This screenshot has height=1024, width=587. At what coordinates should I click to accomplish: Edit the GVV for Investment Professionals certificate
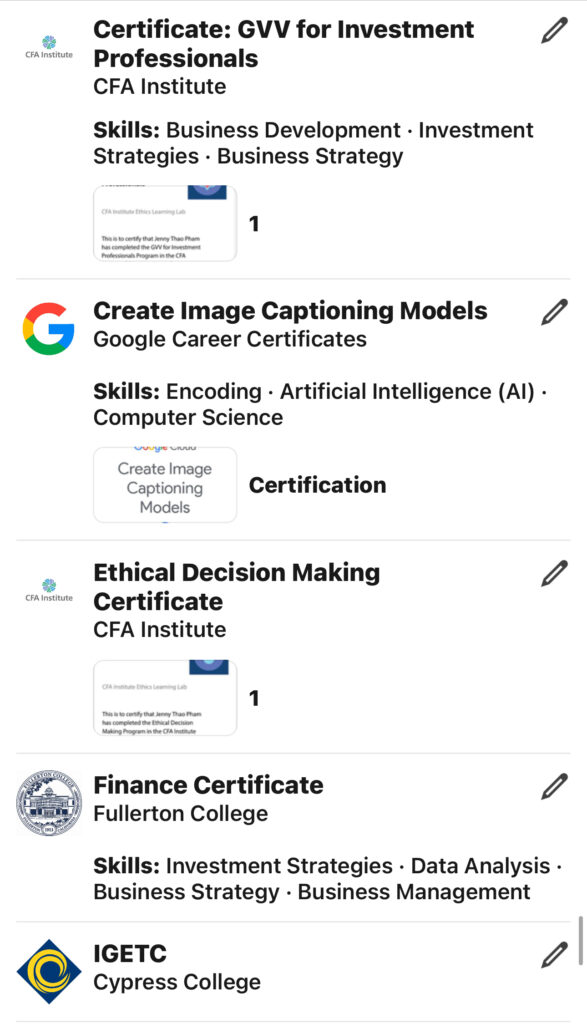point(554,31)
